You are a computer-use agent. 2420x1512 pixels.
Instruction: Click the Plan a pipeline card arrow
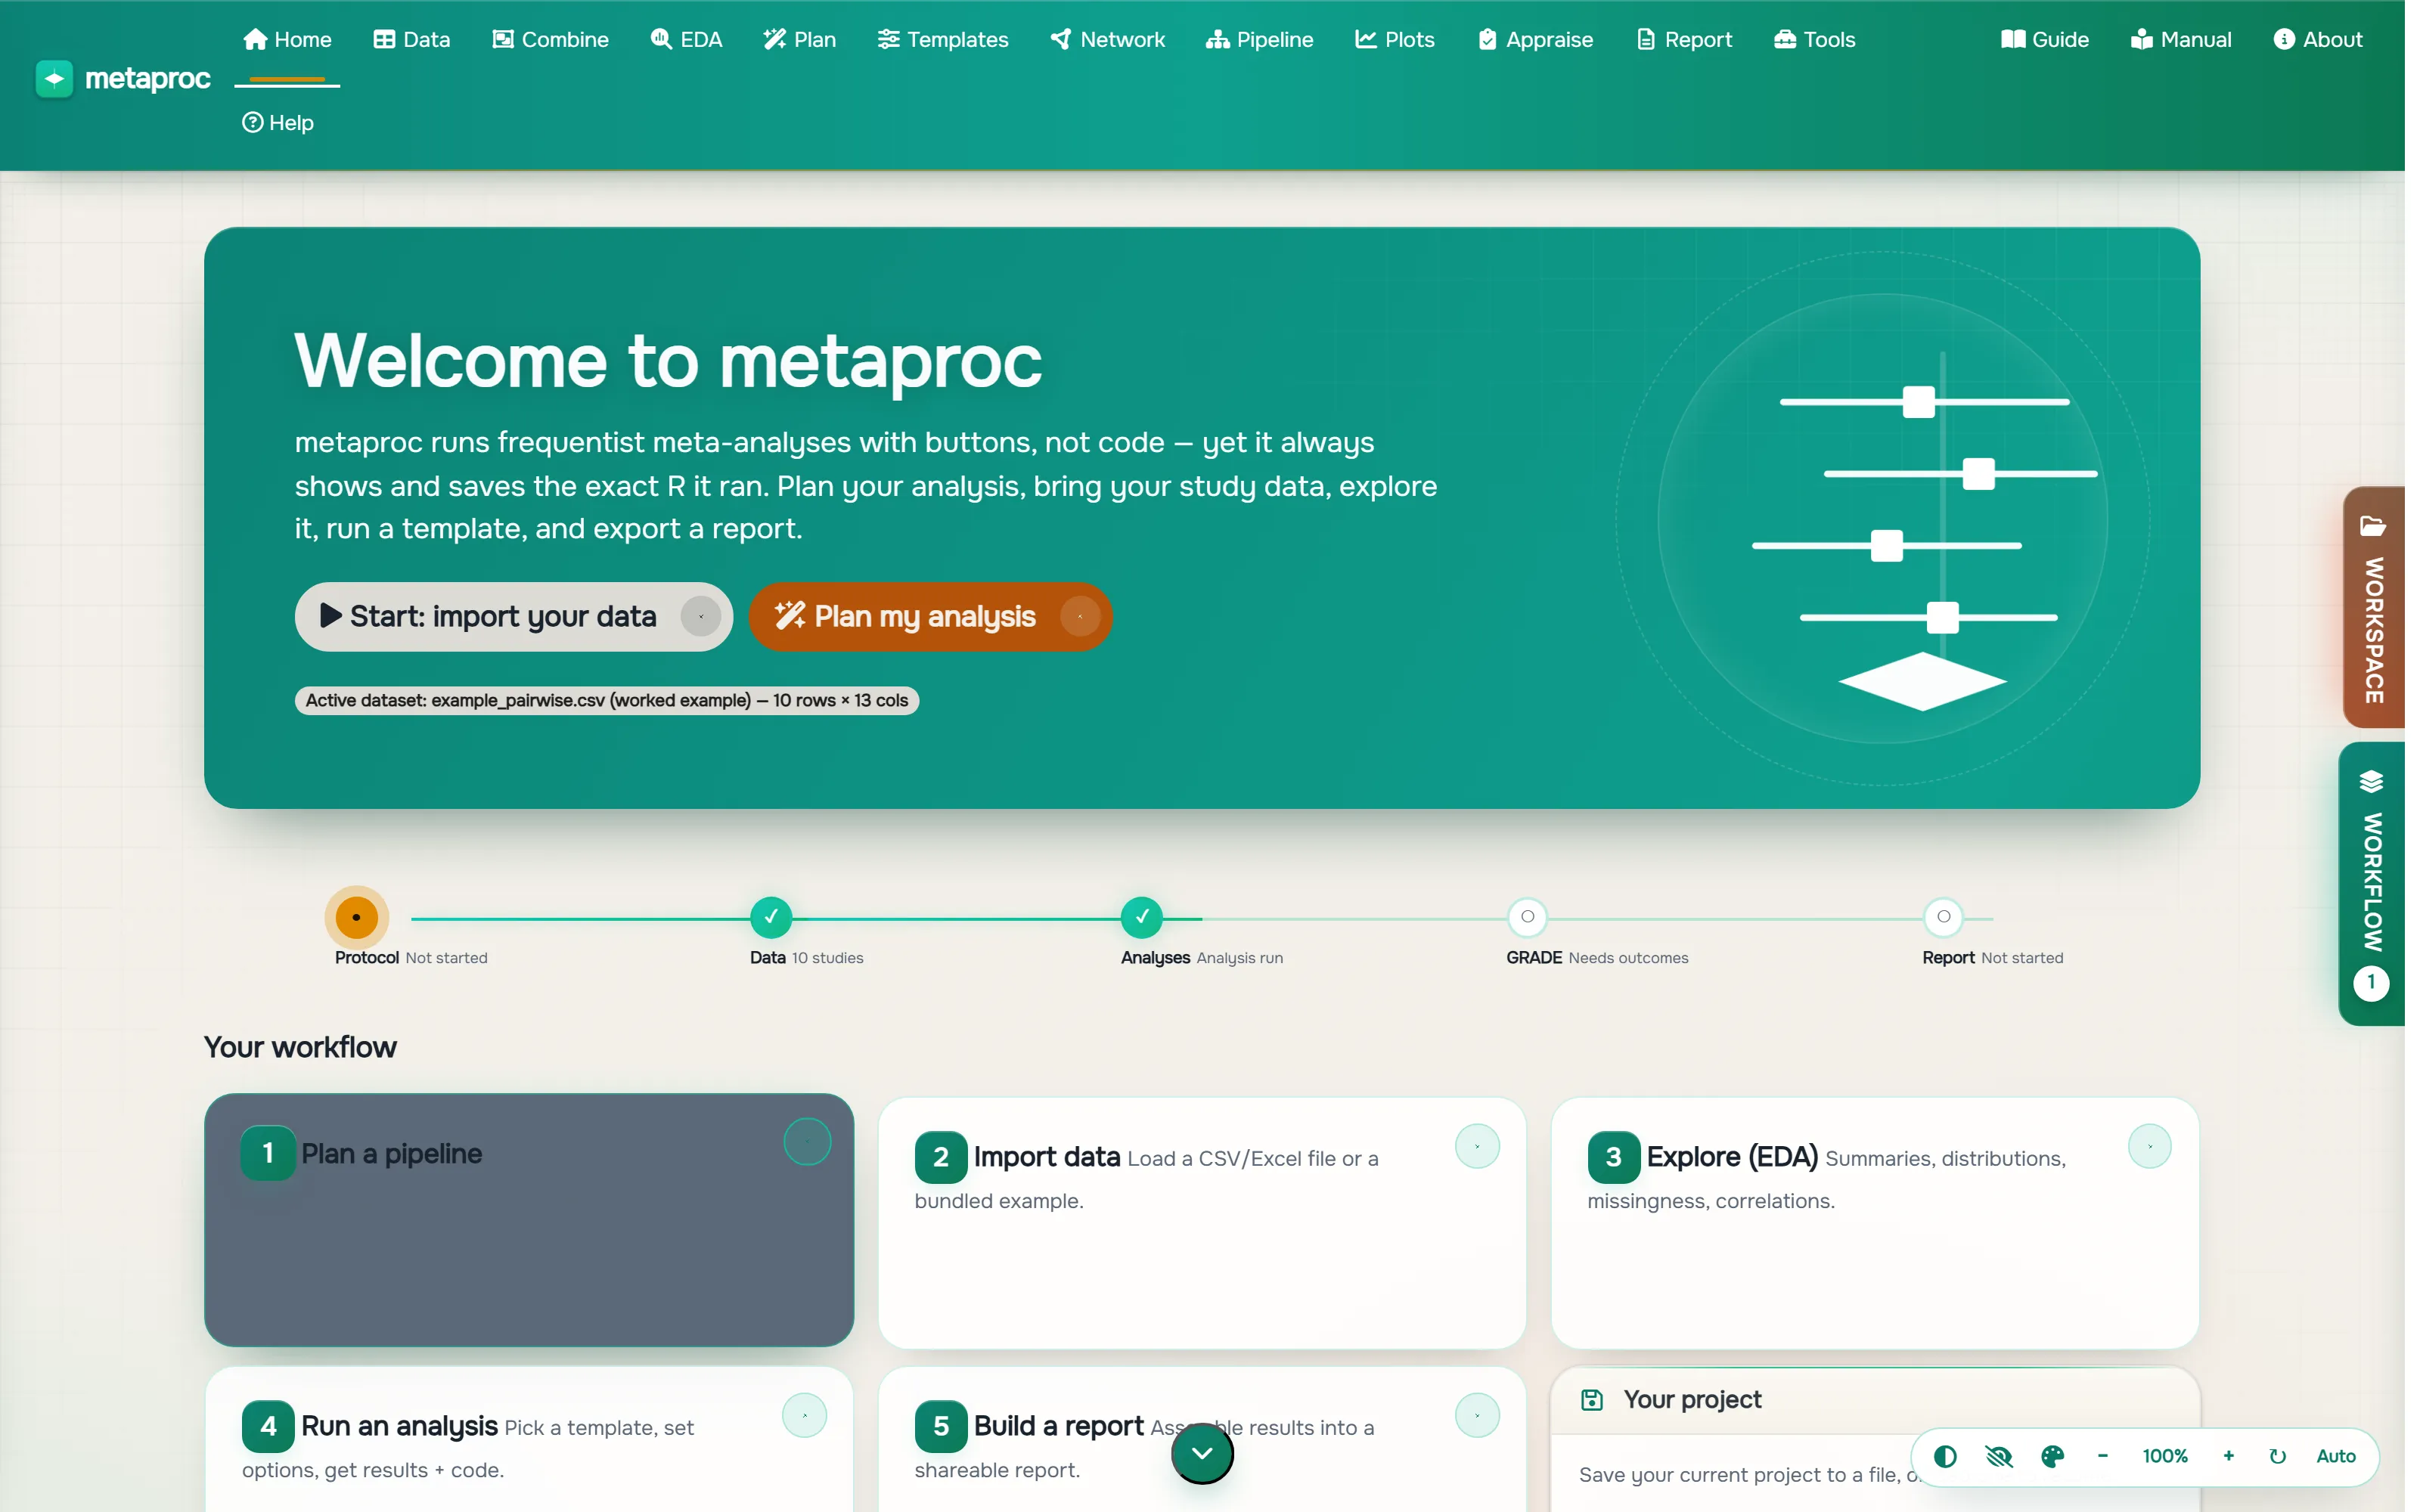(807, 1141)
